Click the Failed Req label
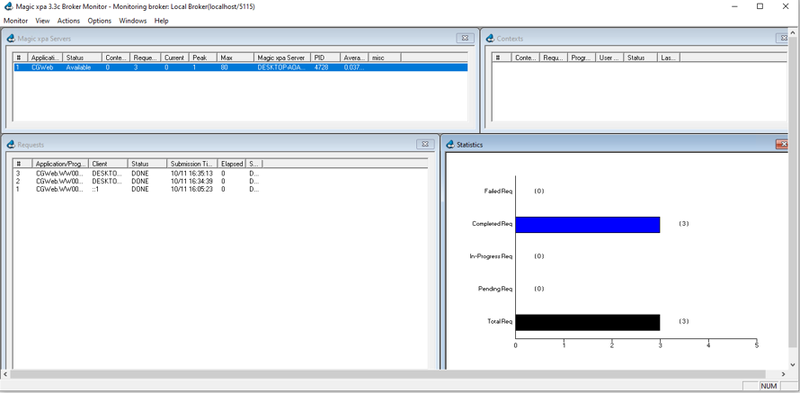The width and height of the screenshot is (800, 393). pyautogui.click(x=498, y=191)
